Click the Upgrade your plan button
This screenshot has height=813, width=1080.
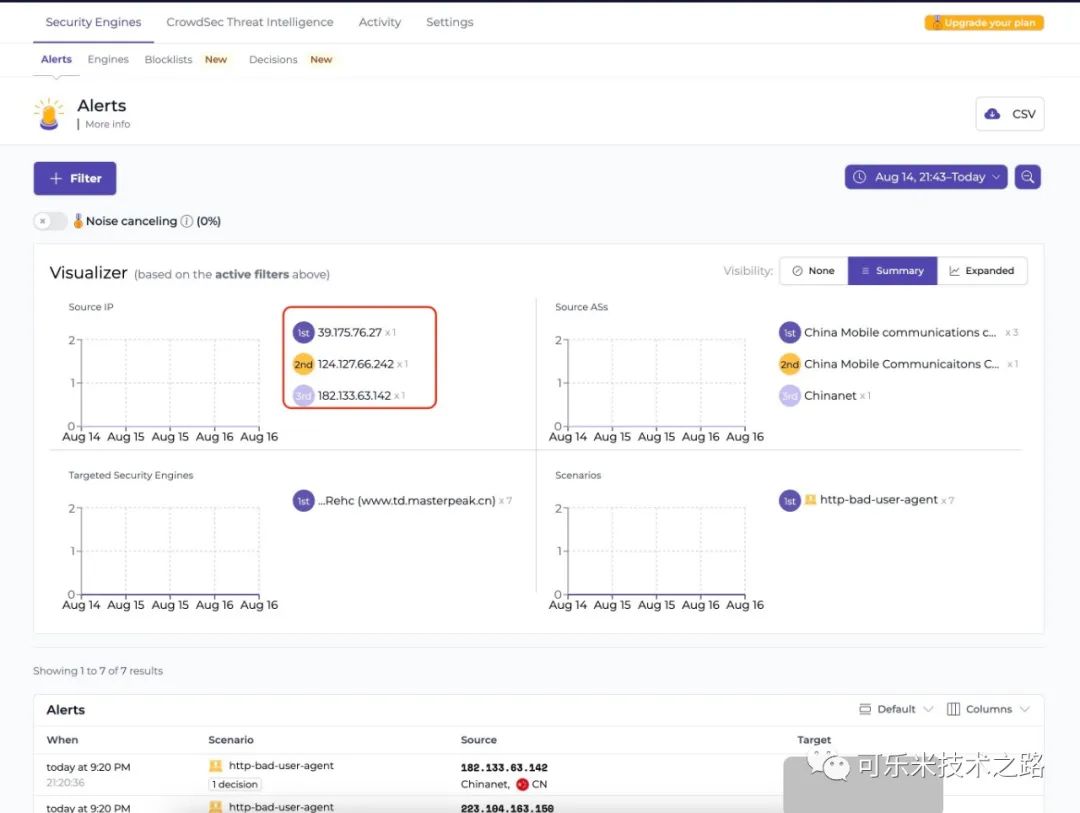coord(984,23)
